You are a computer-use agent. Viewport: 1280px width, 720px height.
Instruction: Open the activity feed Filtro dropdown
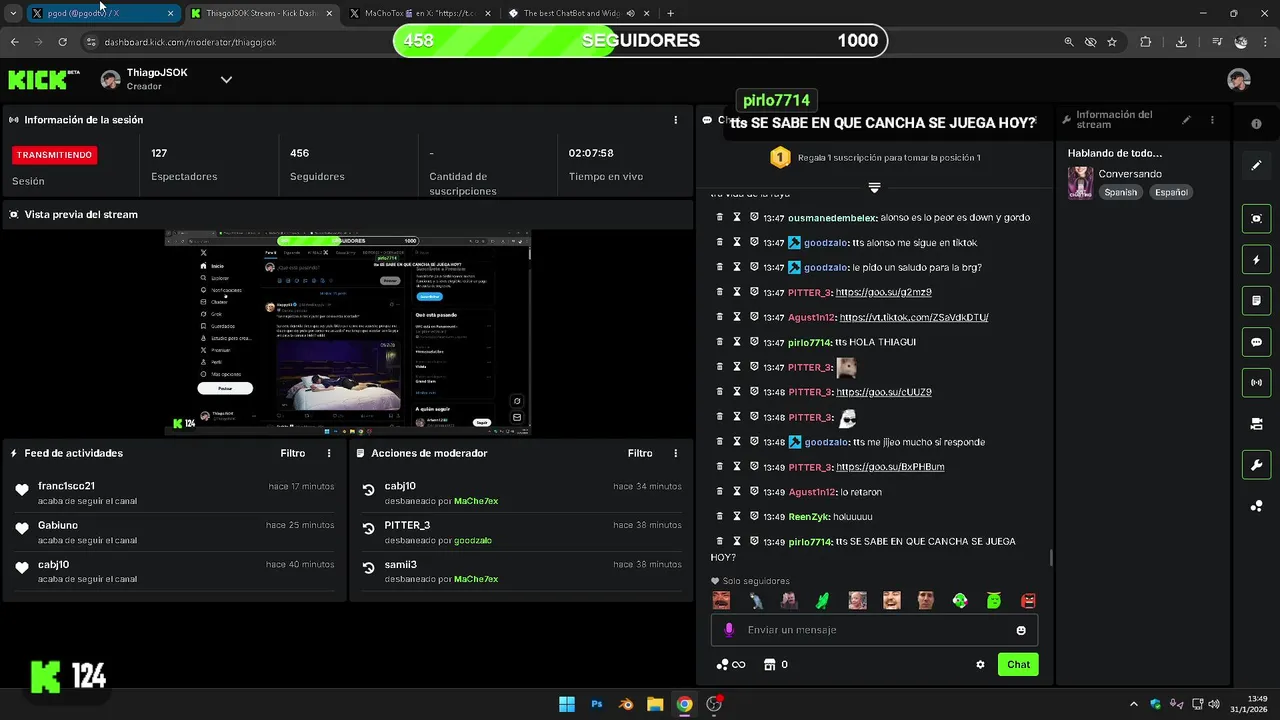pyautogui.click(x=293, y=453)
